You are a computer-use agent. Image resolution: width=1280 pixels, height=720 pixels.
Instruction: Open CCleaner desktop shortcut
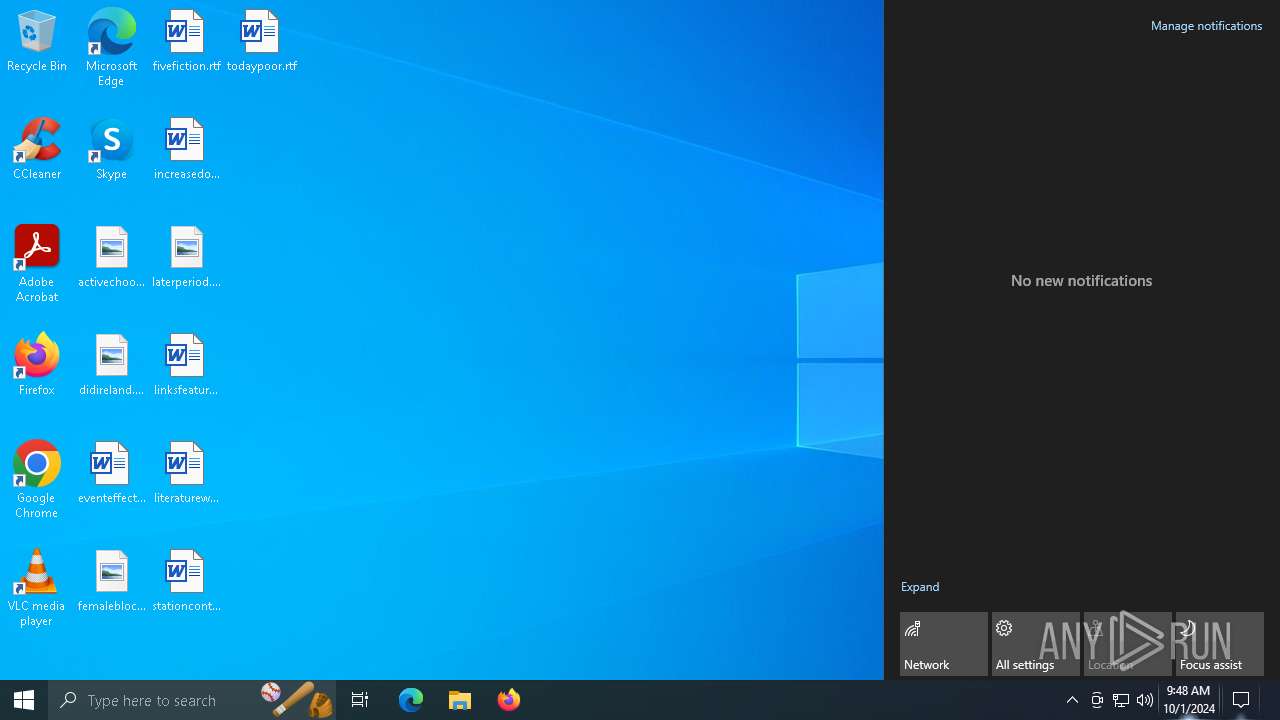tap(37, 149)
